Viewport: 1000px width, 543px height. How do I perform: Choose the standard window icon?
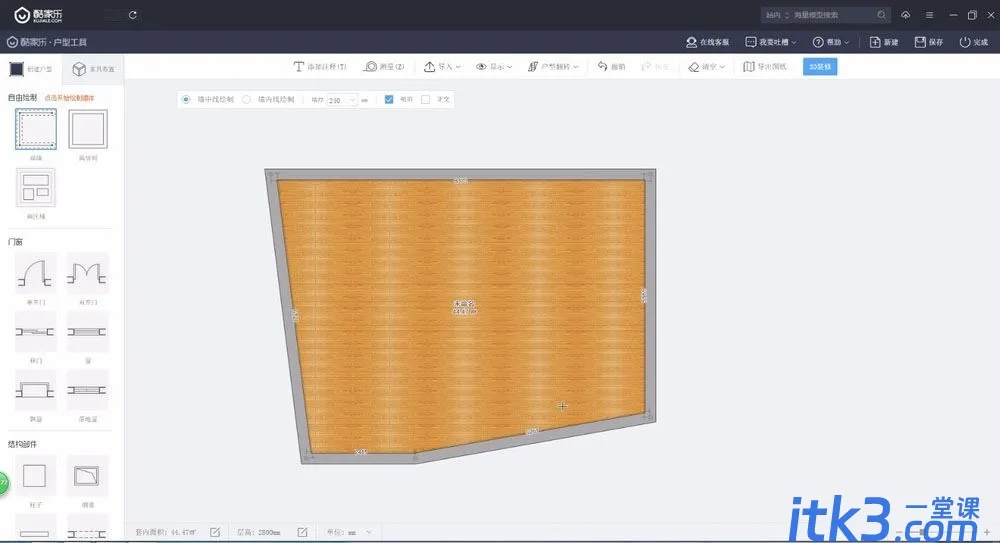[87, 332]
